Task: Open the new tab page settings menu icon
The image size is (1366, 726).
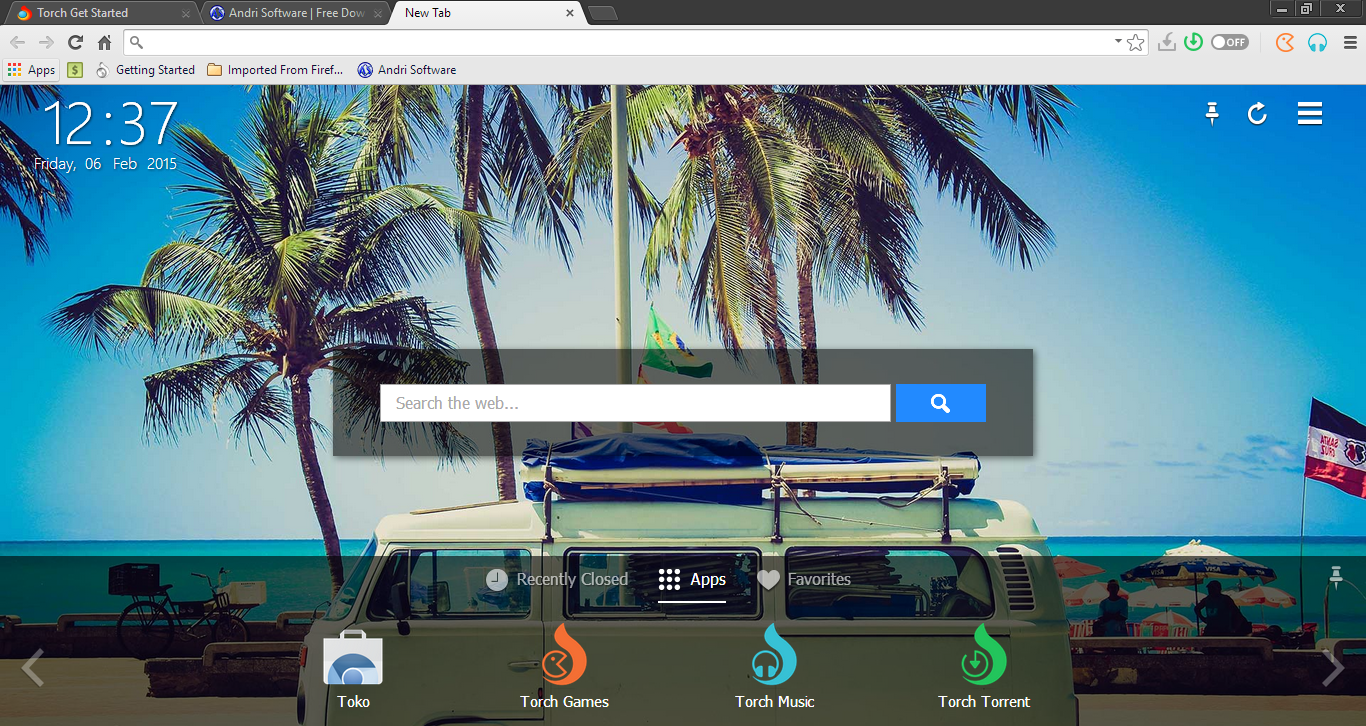Action: (x=1310, y=113)
